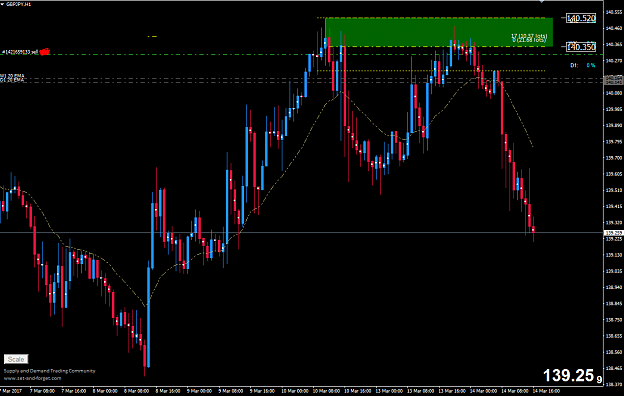Click the 8 Mar 00:00 time axis label
The height and width of the screenshot is (396, 625).
(105, 391)
